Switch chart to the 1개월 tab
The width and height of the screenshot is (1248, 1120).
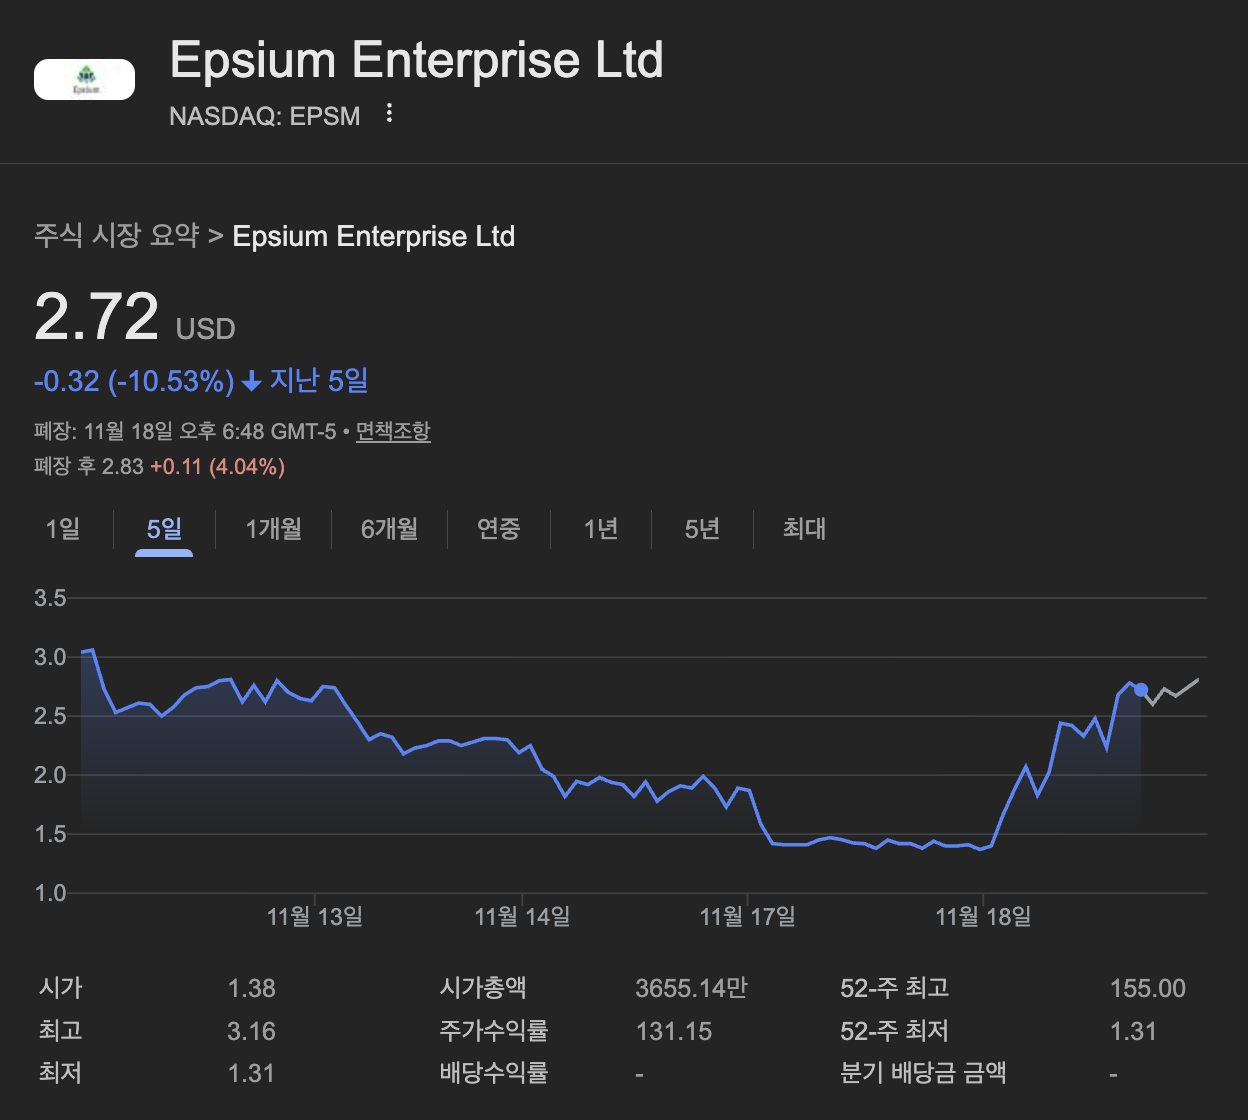273,528
